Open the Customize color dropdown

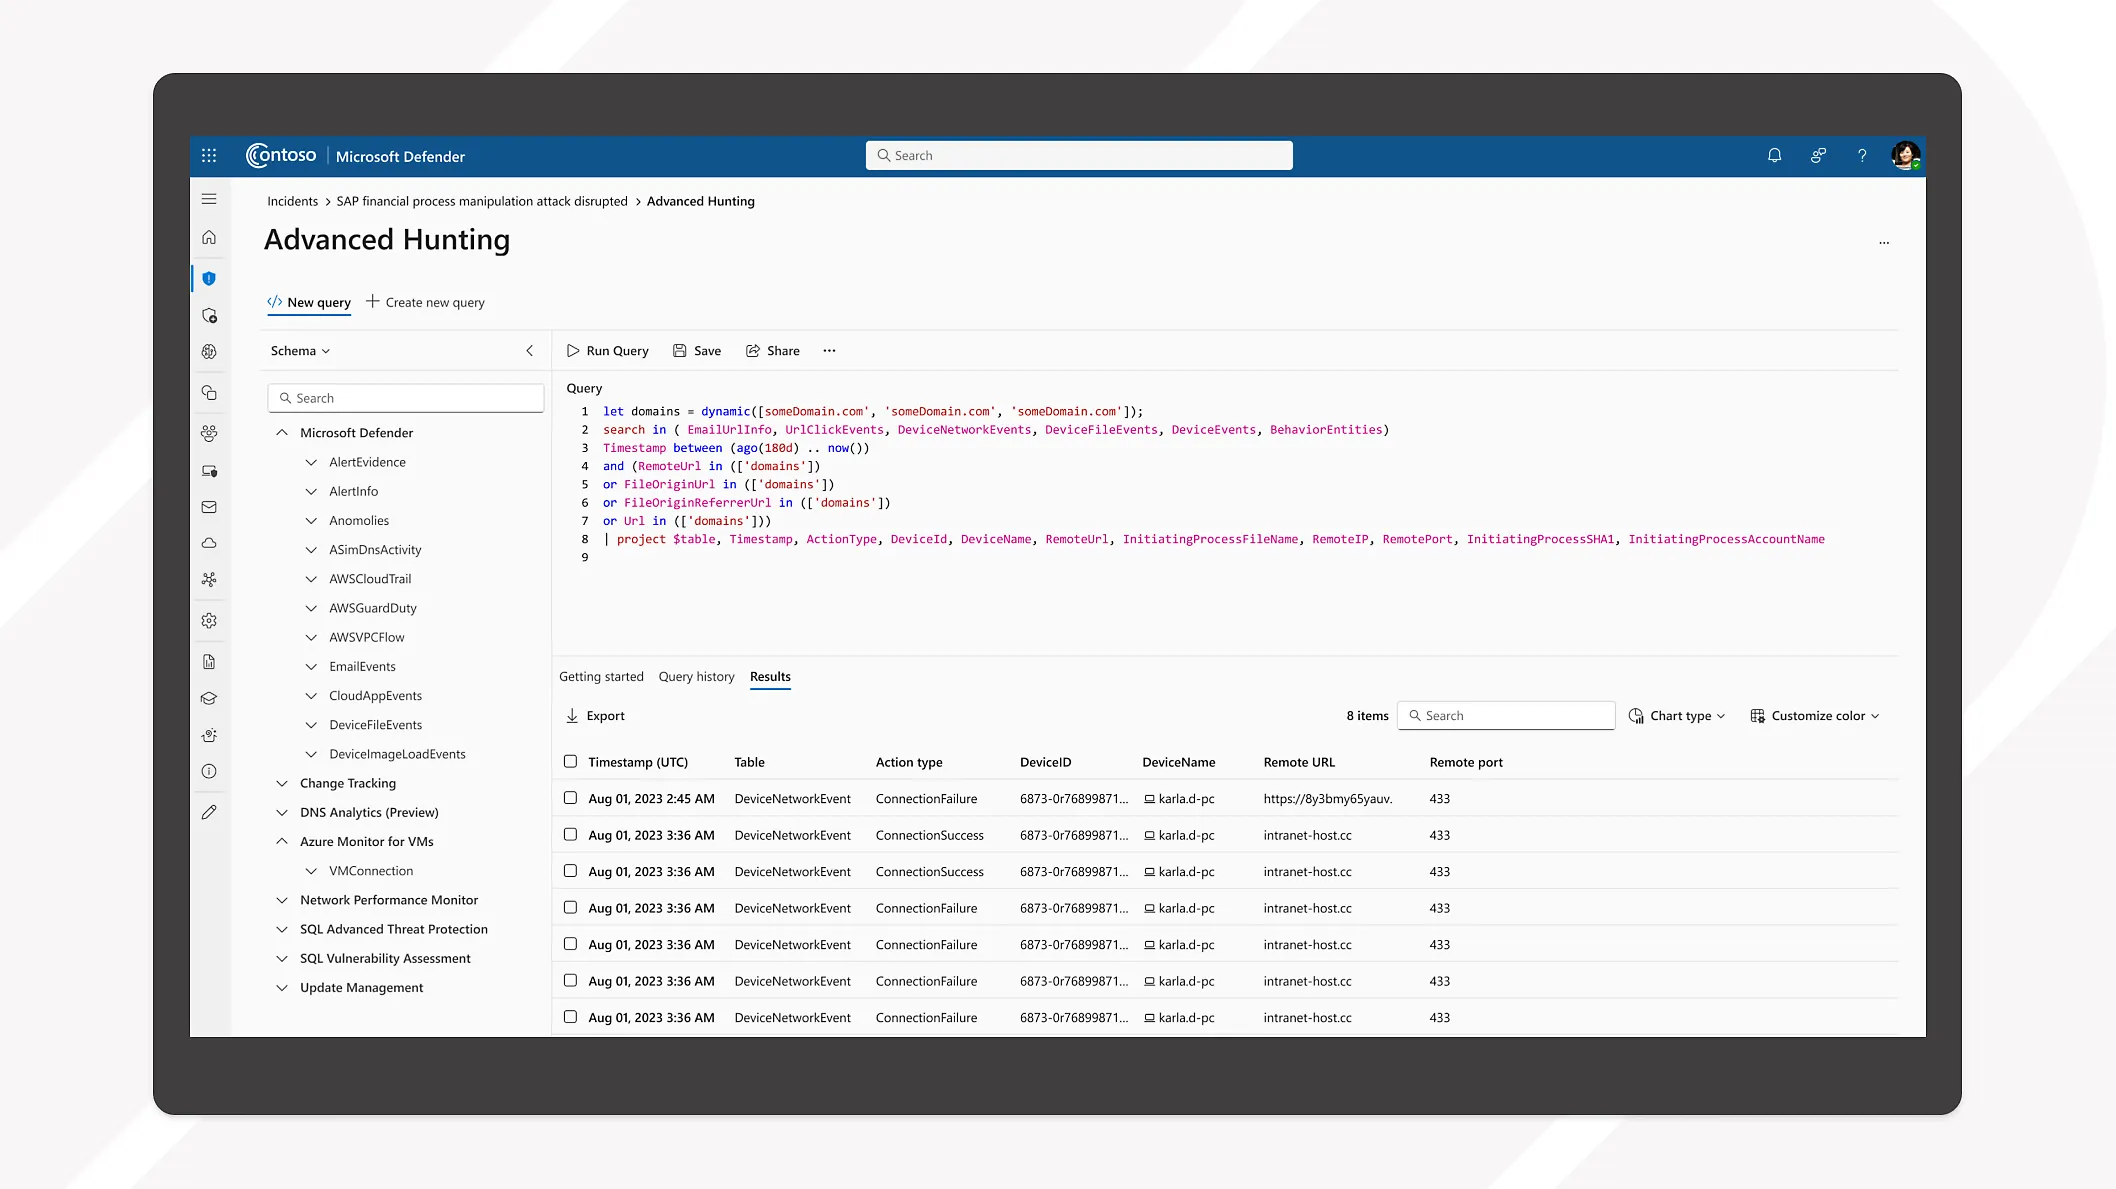click(x=1815, y=716)
